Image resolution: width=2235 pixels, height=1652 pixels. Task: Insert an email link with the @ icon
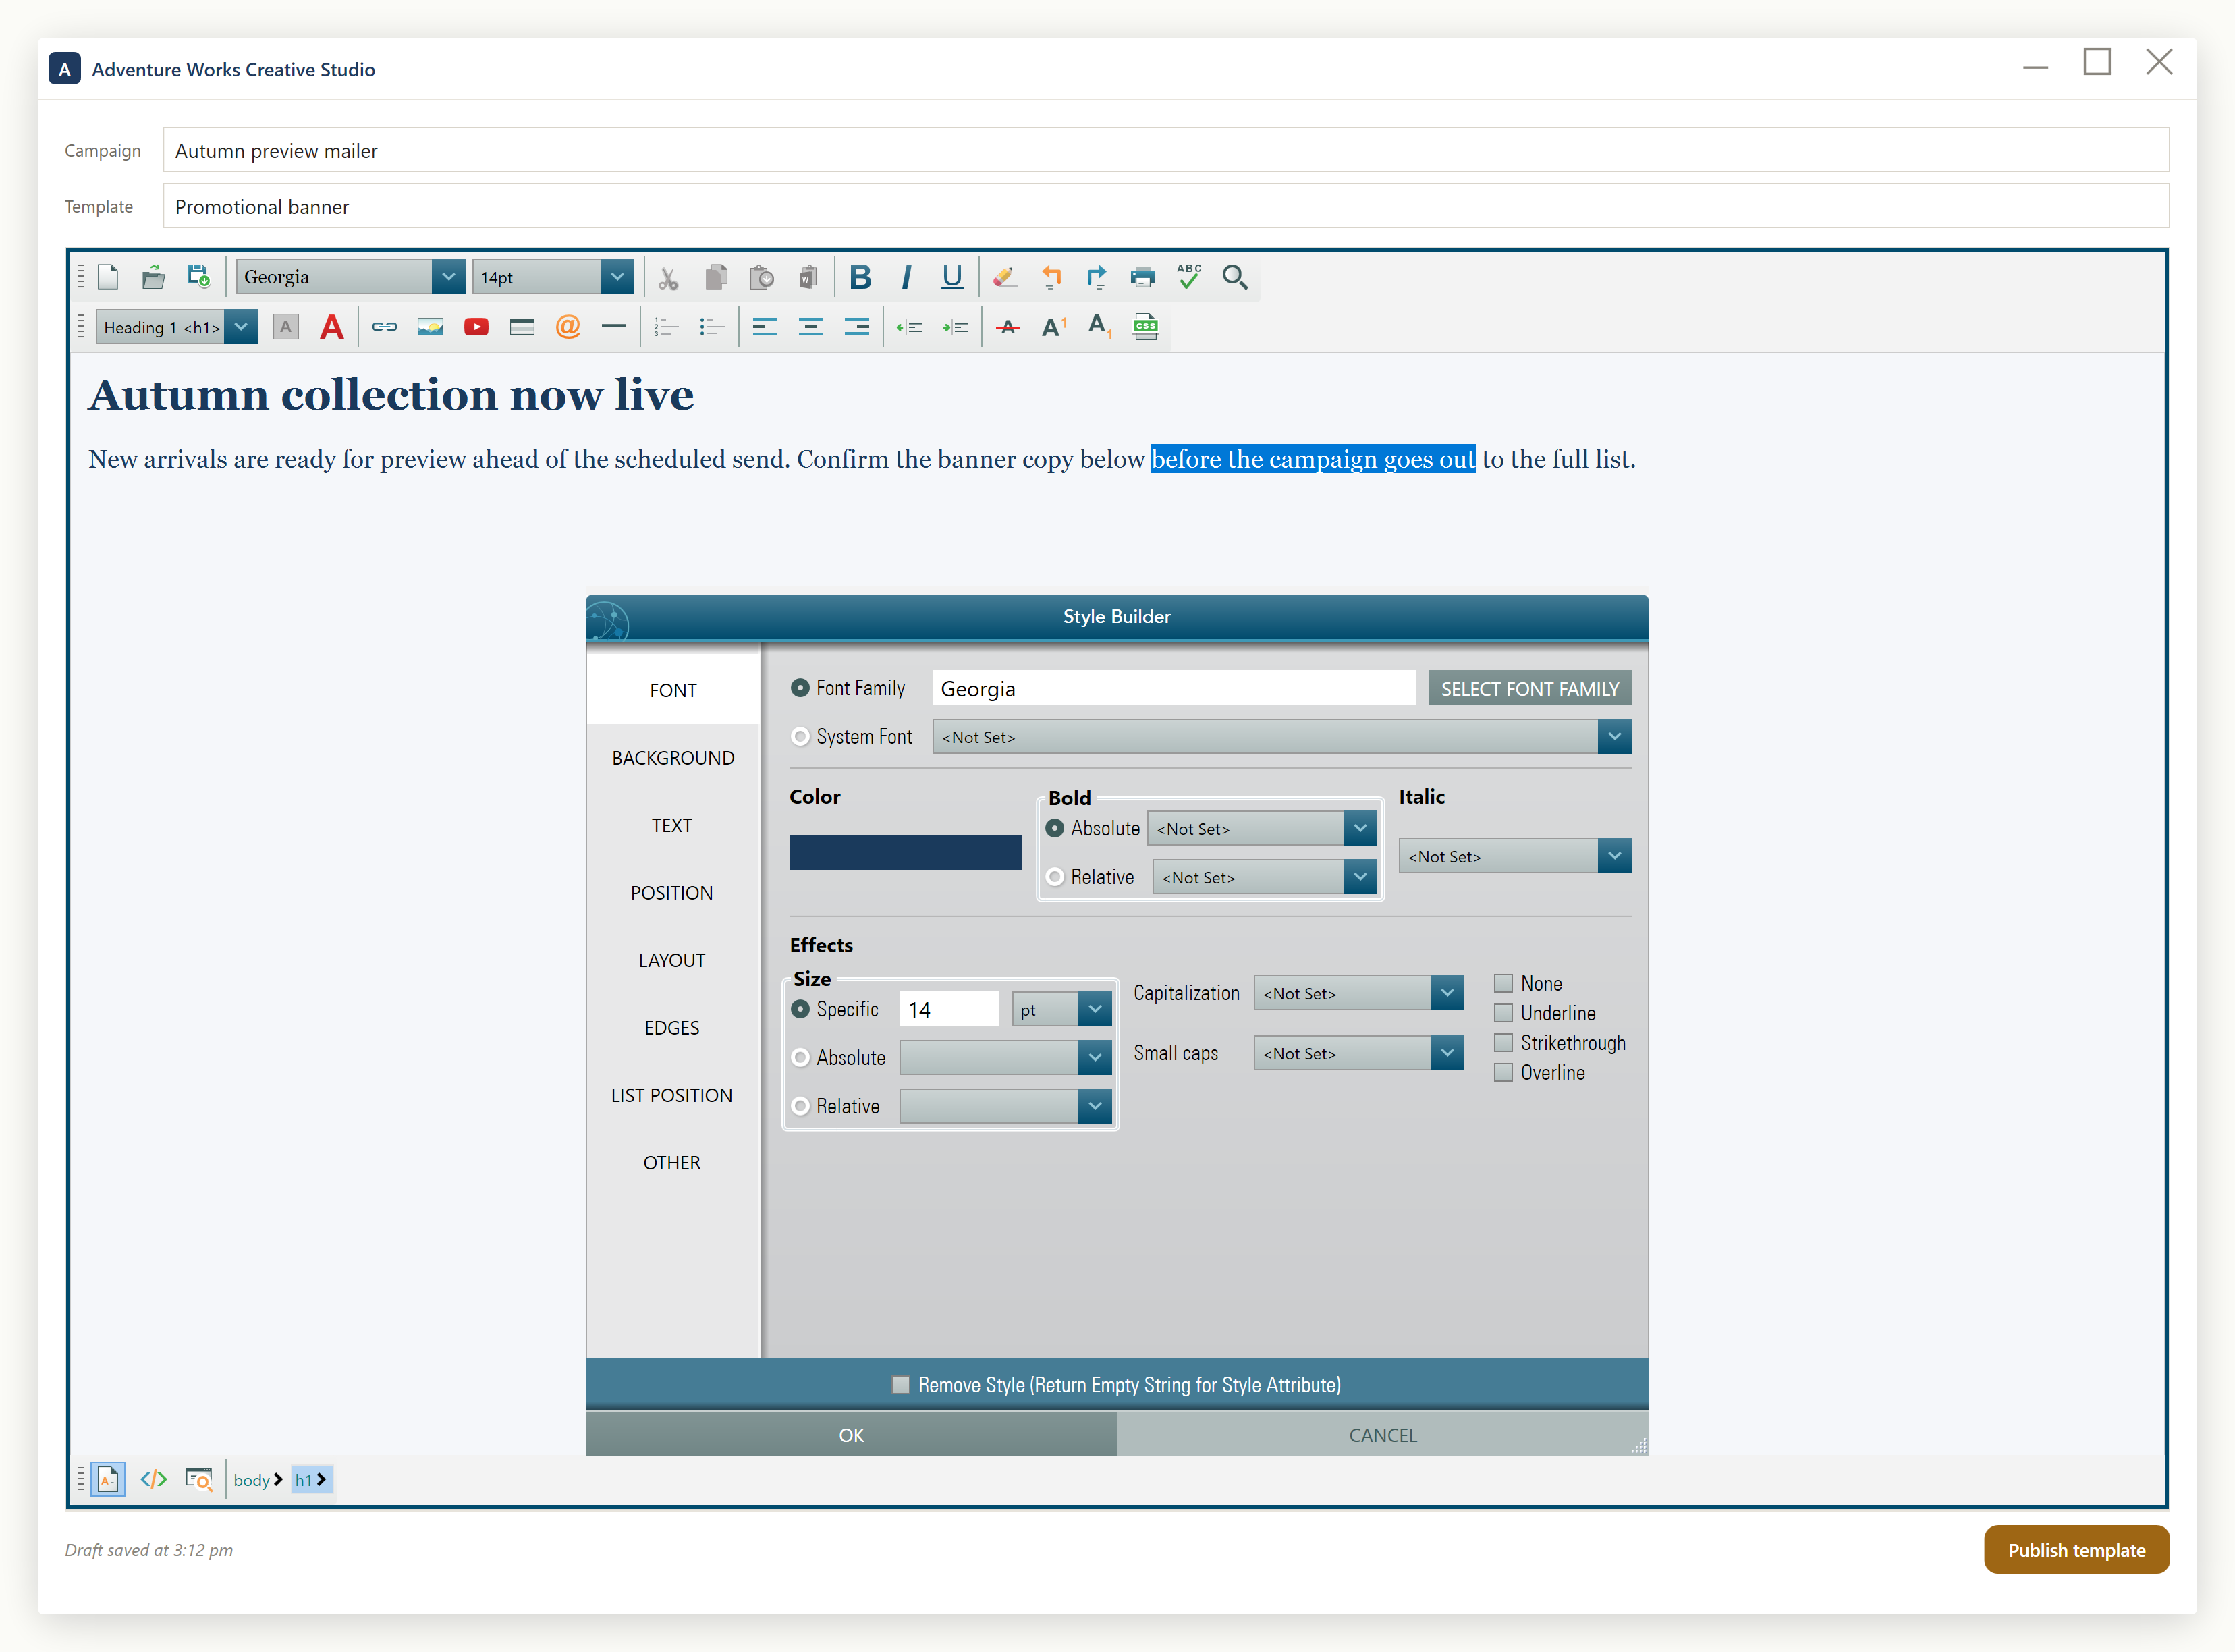pyautogui.click(x=568, y=327)
